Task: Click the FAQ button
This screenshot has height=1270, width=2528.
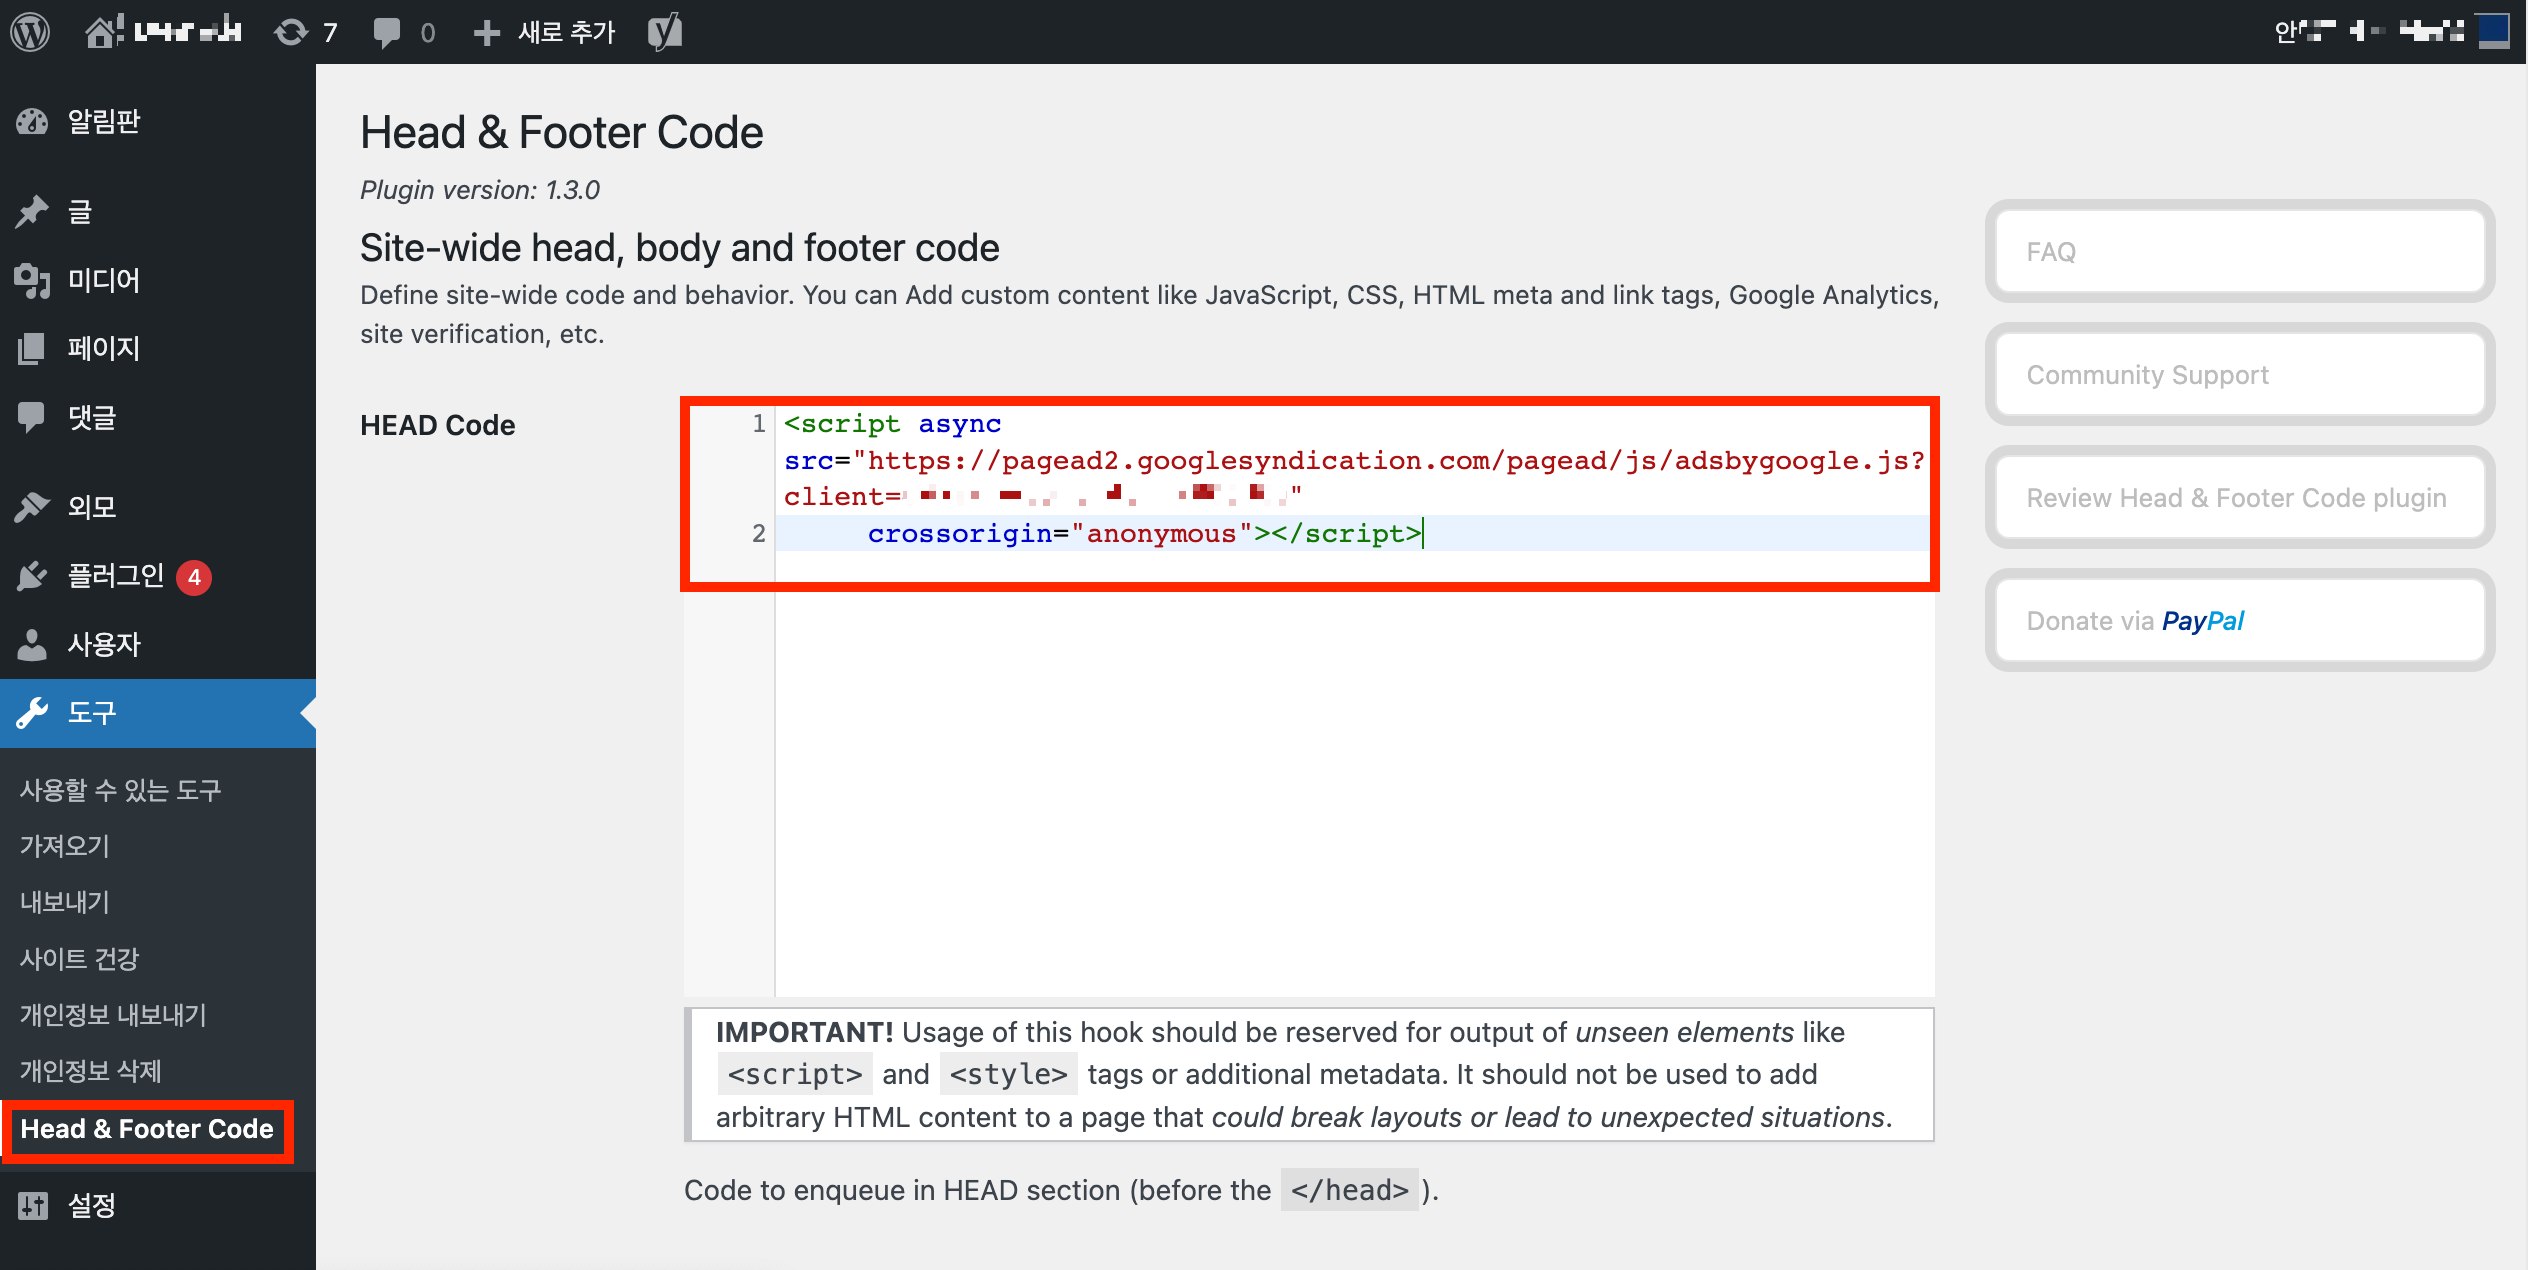Action: point(2239,252)
